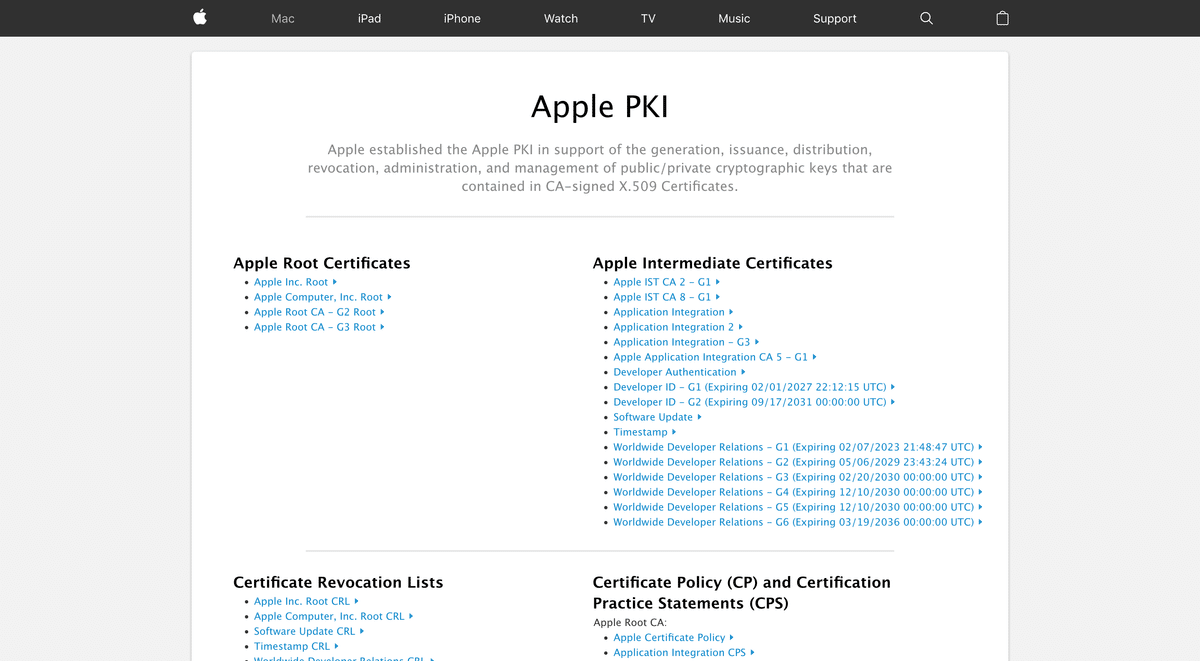The height and width of the screenshot is (661, 1200).
Task: Expand the Apple Inc. Root disclosure arrow
Action: (x=333, y=282)
